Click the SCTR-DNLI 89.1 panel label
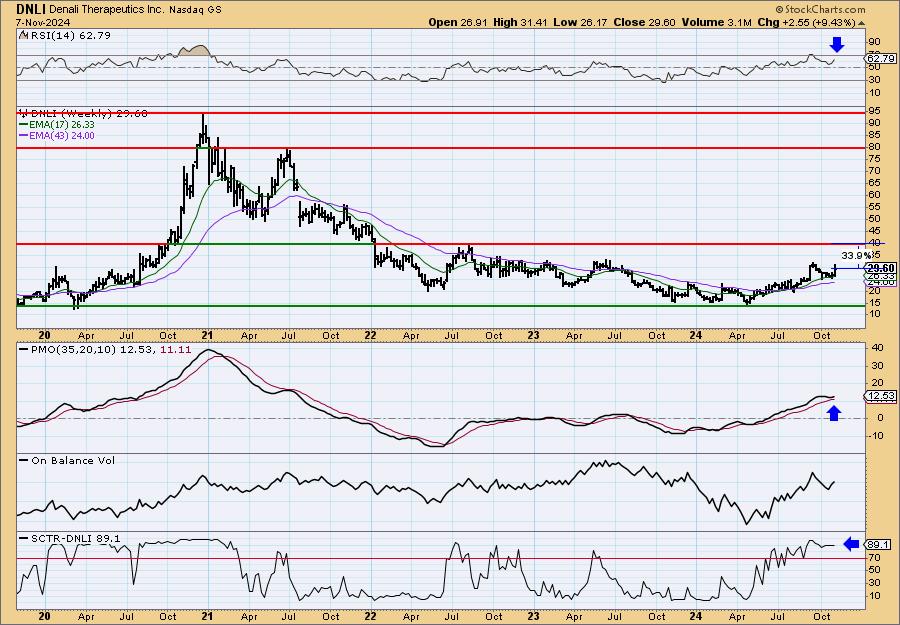The height and width of the screenshot is (625, 900). [x=76, y=538]
